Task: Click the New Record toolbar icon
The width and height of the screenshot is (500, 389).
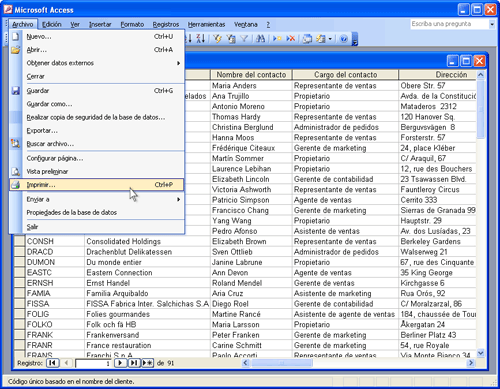Action: click(277, 39)
